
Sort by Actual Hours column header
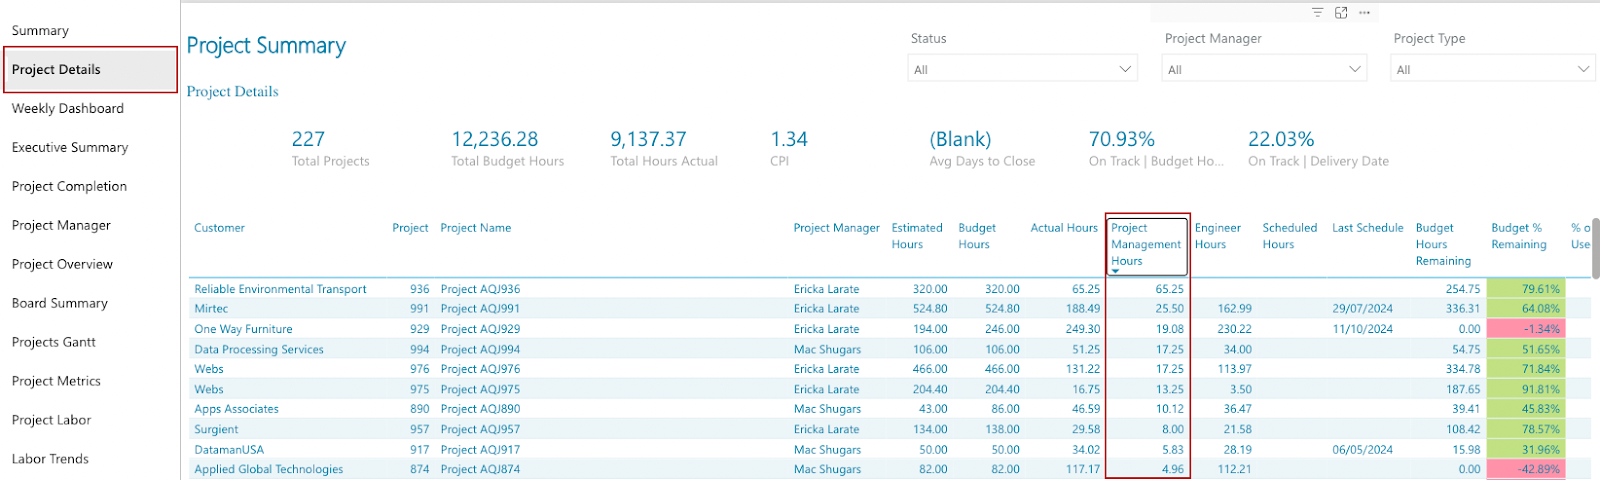coord(1064,228)
